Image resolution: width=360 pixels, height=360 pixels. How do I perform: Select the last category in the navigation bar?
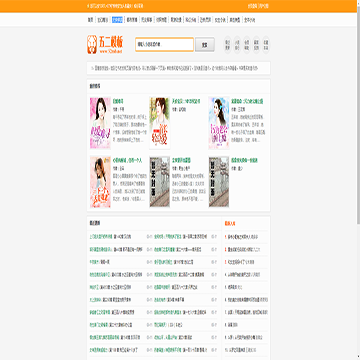250,20
